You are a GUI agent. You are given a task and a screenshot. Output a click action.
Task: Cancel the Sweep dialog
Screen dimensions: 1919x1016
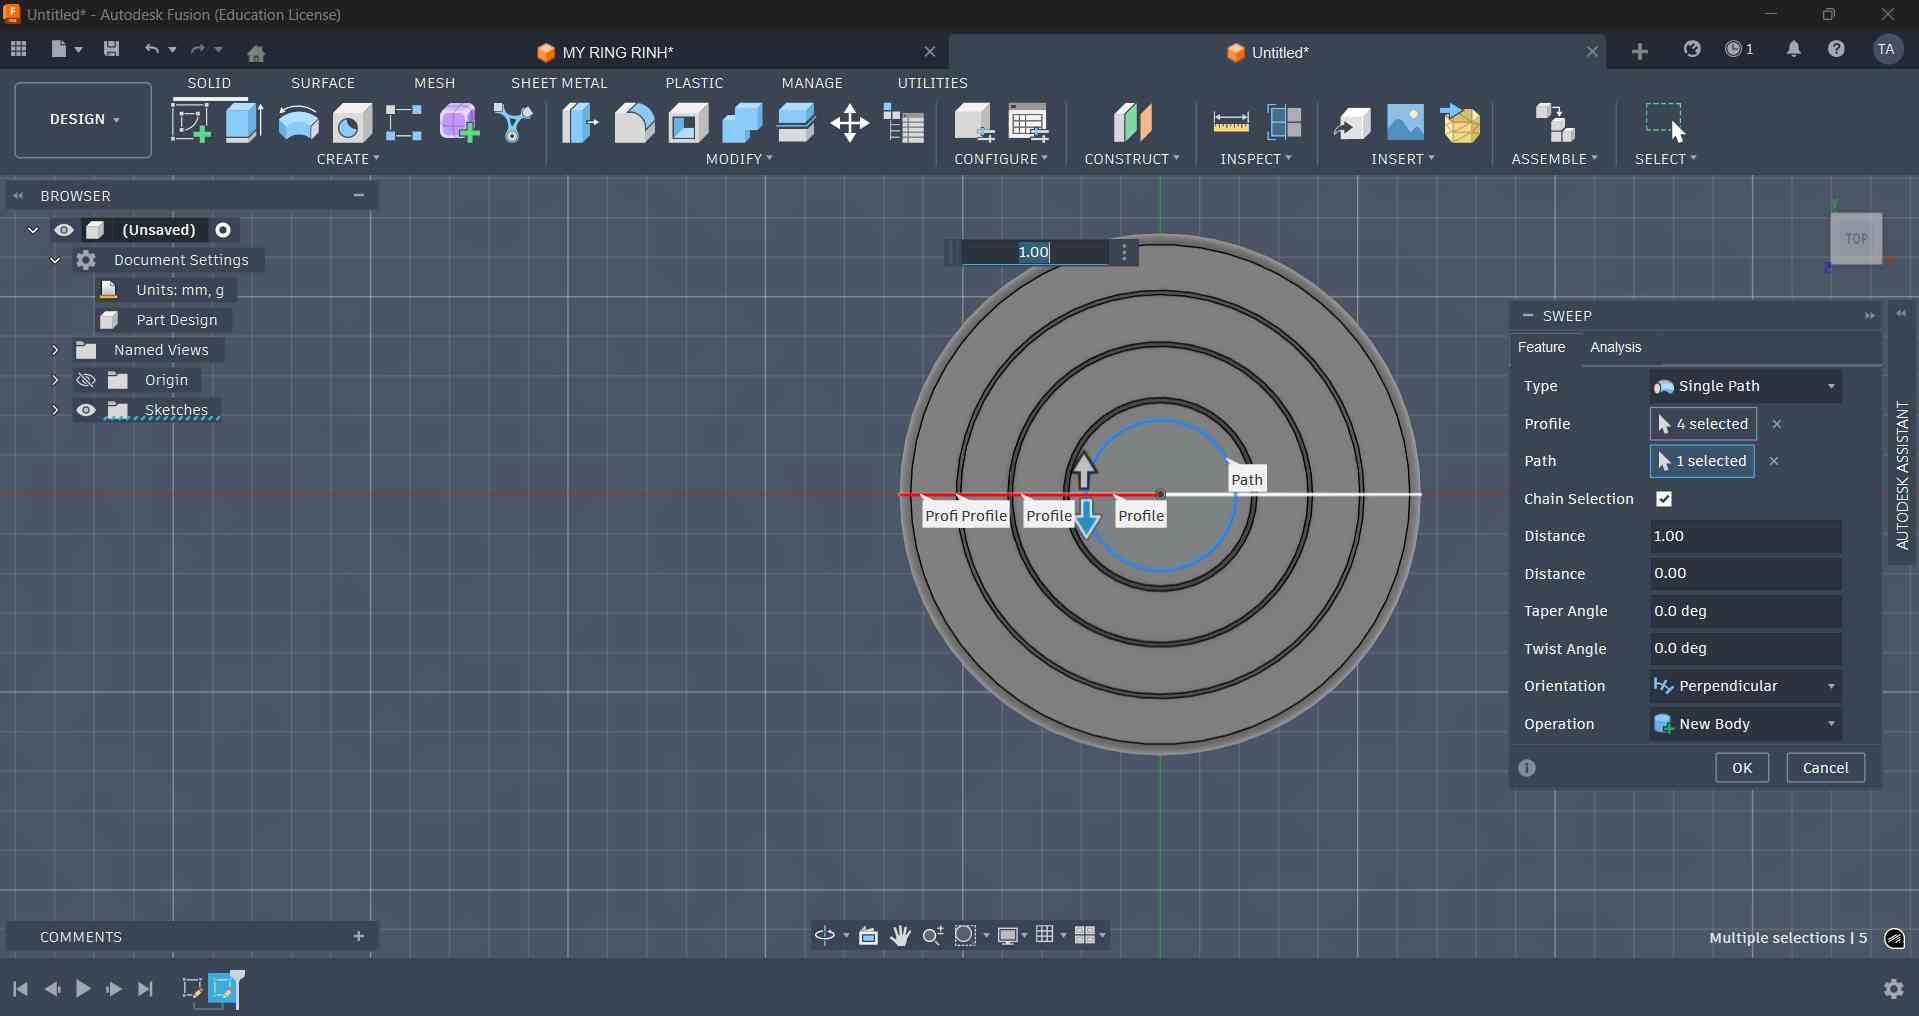pos(1825,768)
